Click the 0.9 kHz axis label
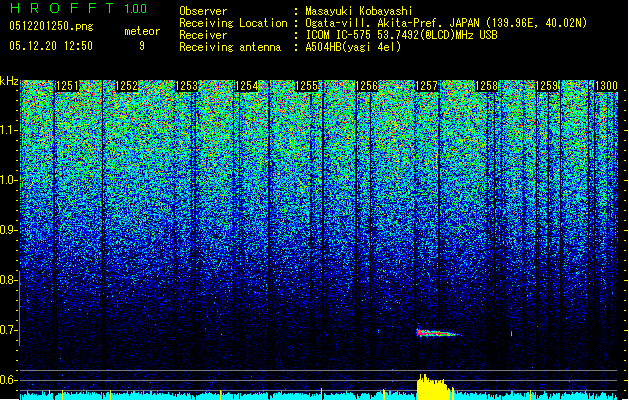629x400 pixels. tap(8, 230)
